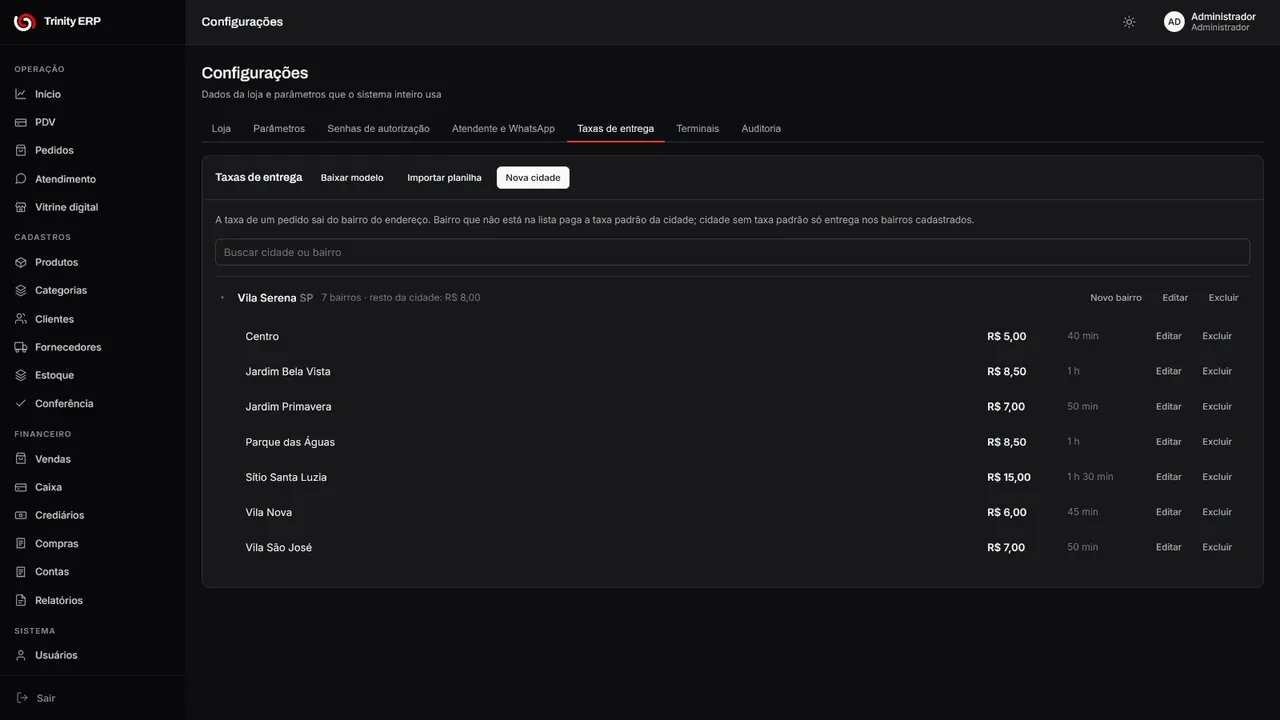Image resolution: width=1280 pixels, height=720 pixels.
Task: Click the Conferência checkmark icon
Action: [x=21, y=404]
